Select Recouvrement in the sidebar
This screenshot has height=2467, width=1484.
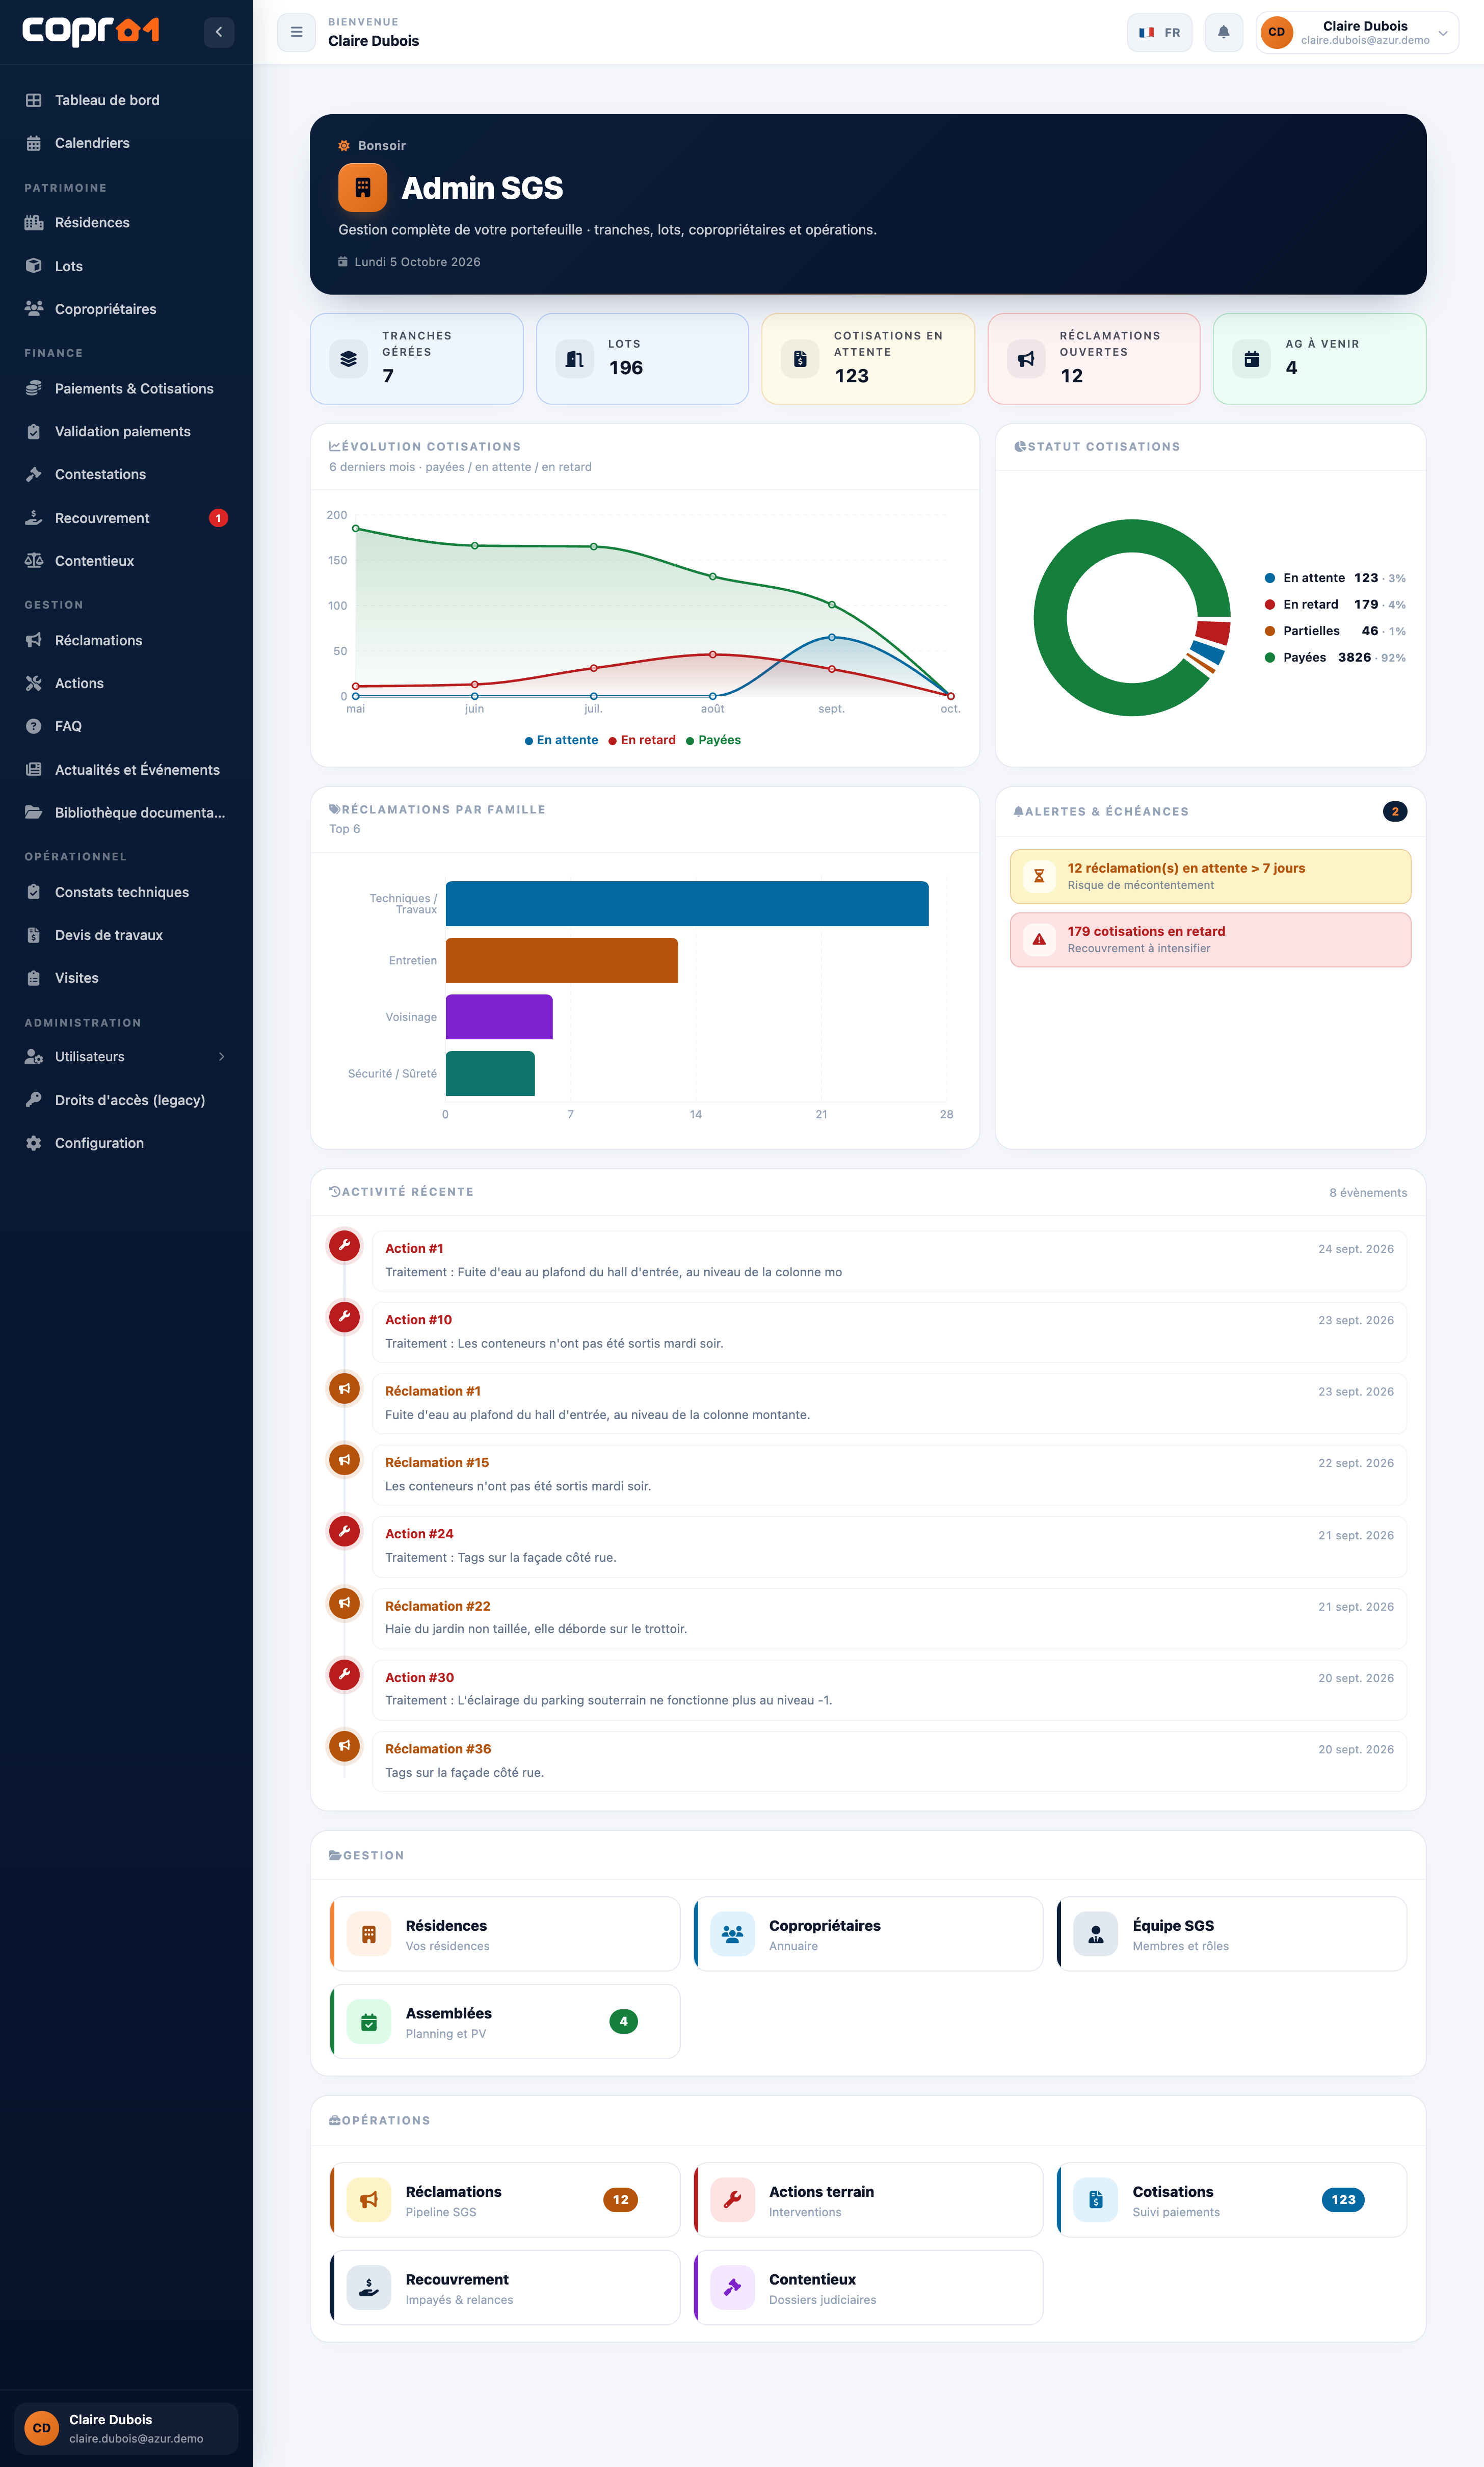(x=126, y=518)
